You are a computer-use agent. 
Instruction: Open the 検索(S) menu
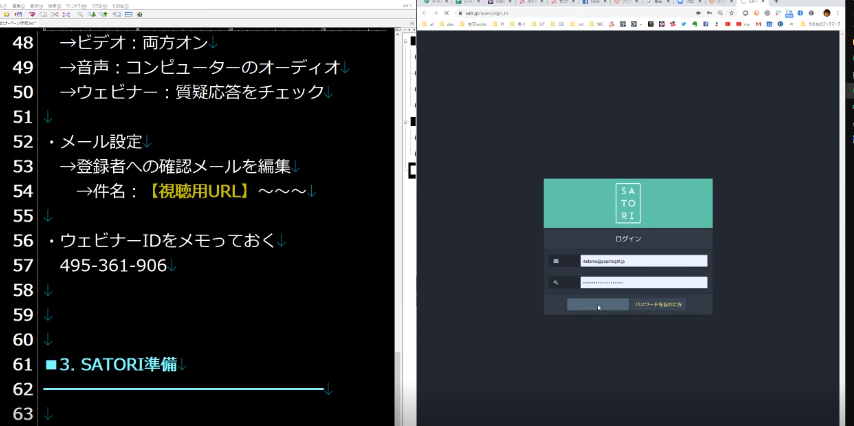pyautogui.click(x=52, y=5)
